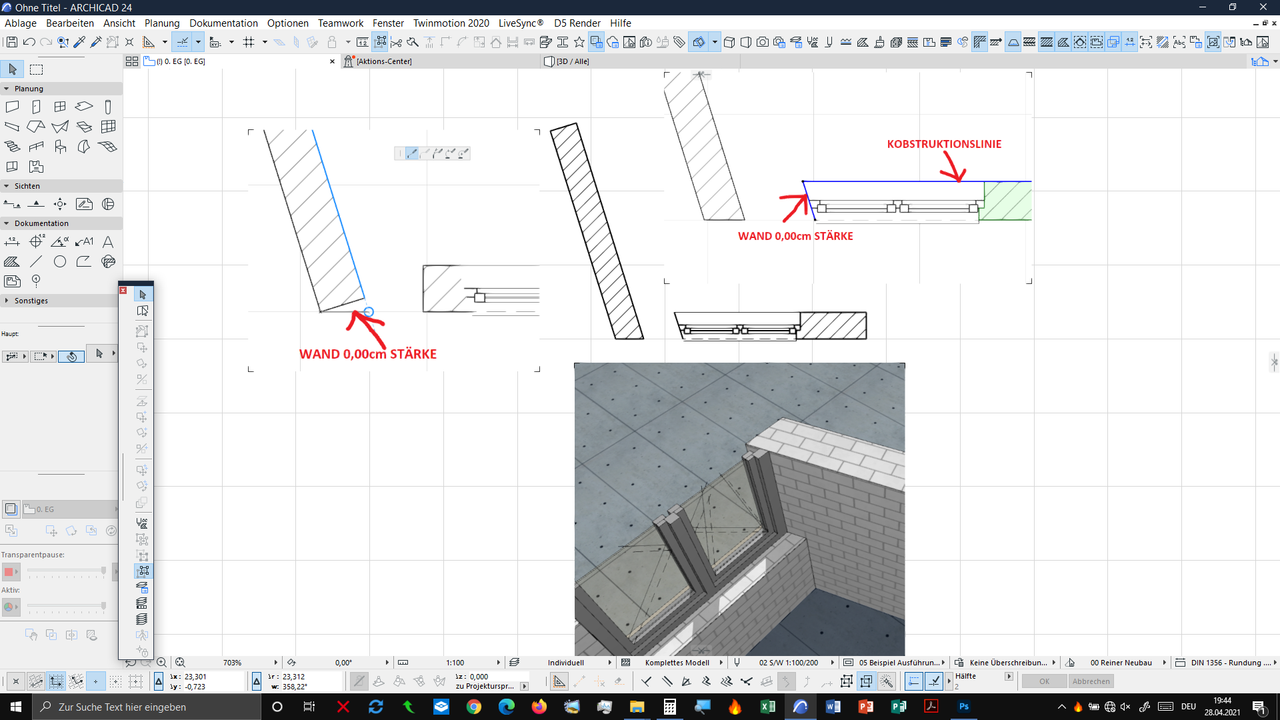Adjust the Transparentpause slider
This screenshot has height=720, width=1280.
[66, 572]
